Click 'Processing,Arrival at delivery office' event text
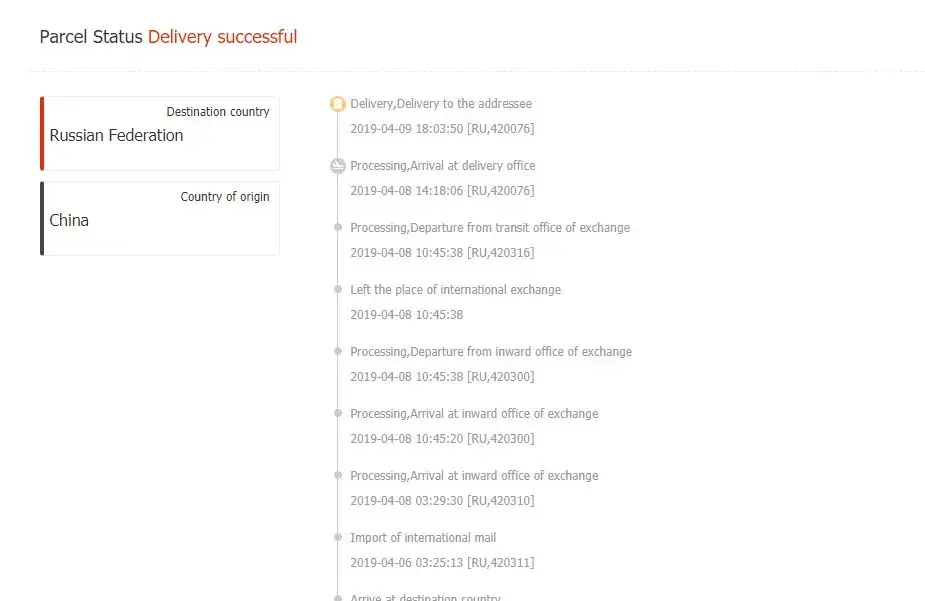 442,166
